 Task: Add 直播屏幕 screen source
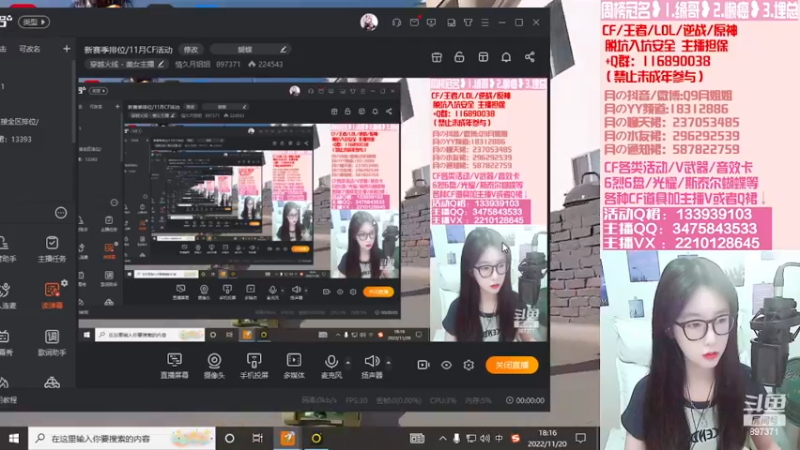point(174,365)
